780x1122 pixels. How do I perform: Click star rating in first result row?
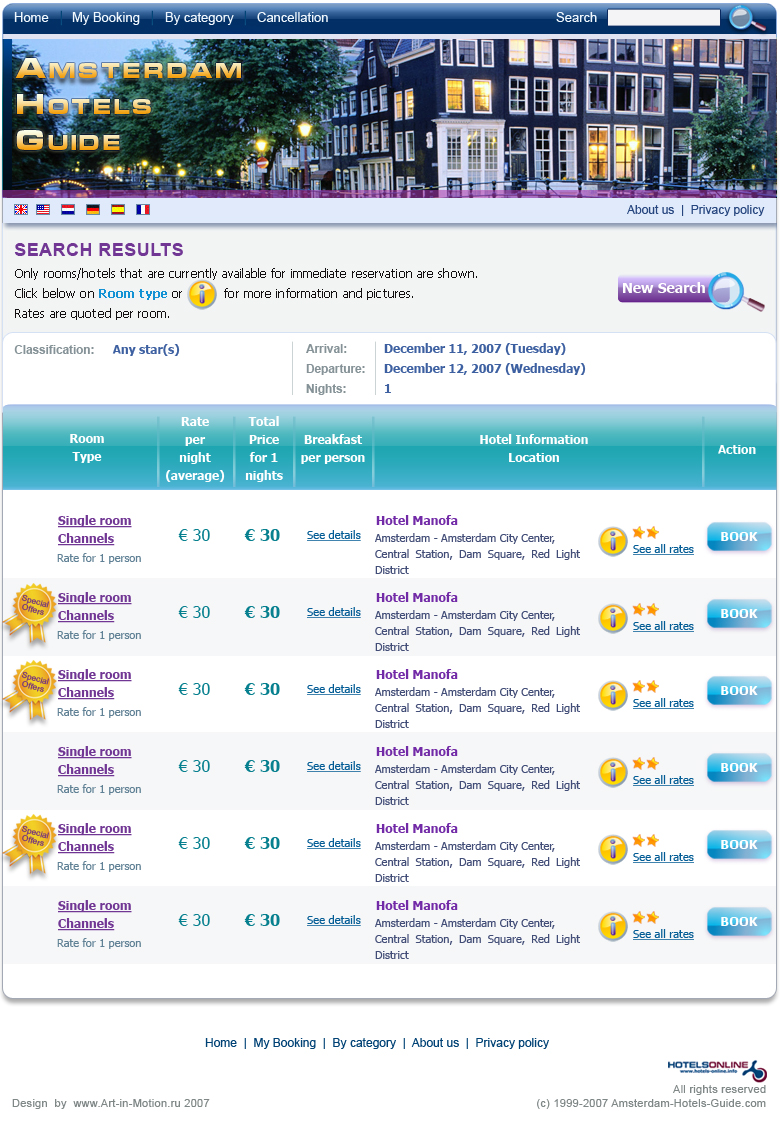point(645,532)
